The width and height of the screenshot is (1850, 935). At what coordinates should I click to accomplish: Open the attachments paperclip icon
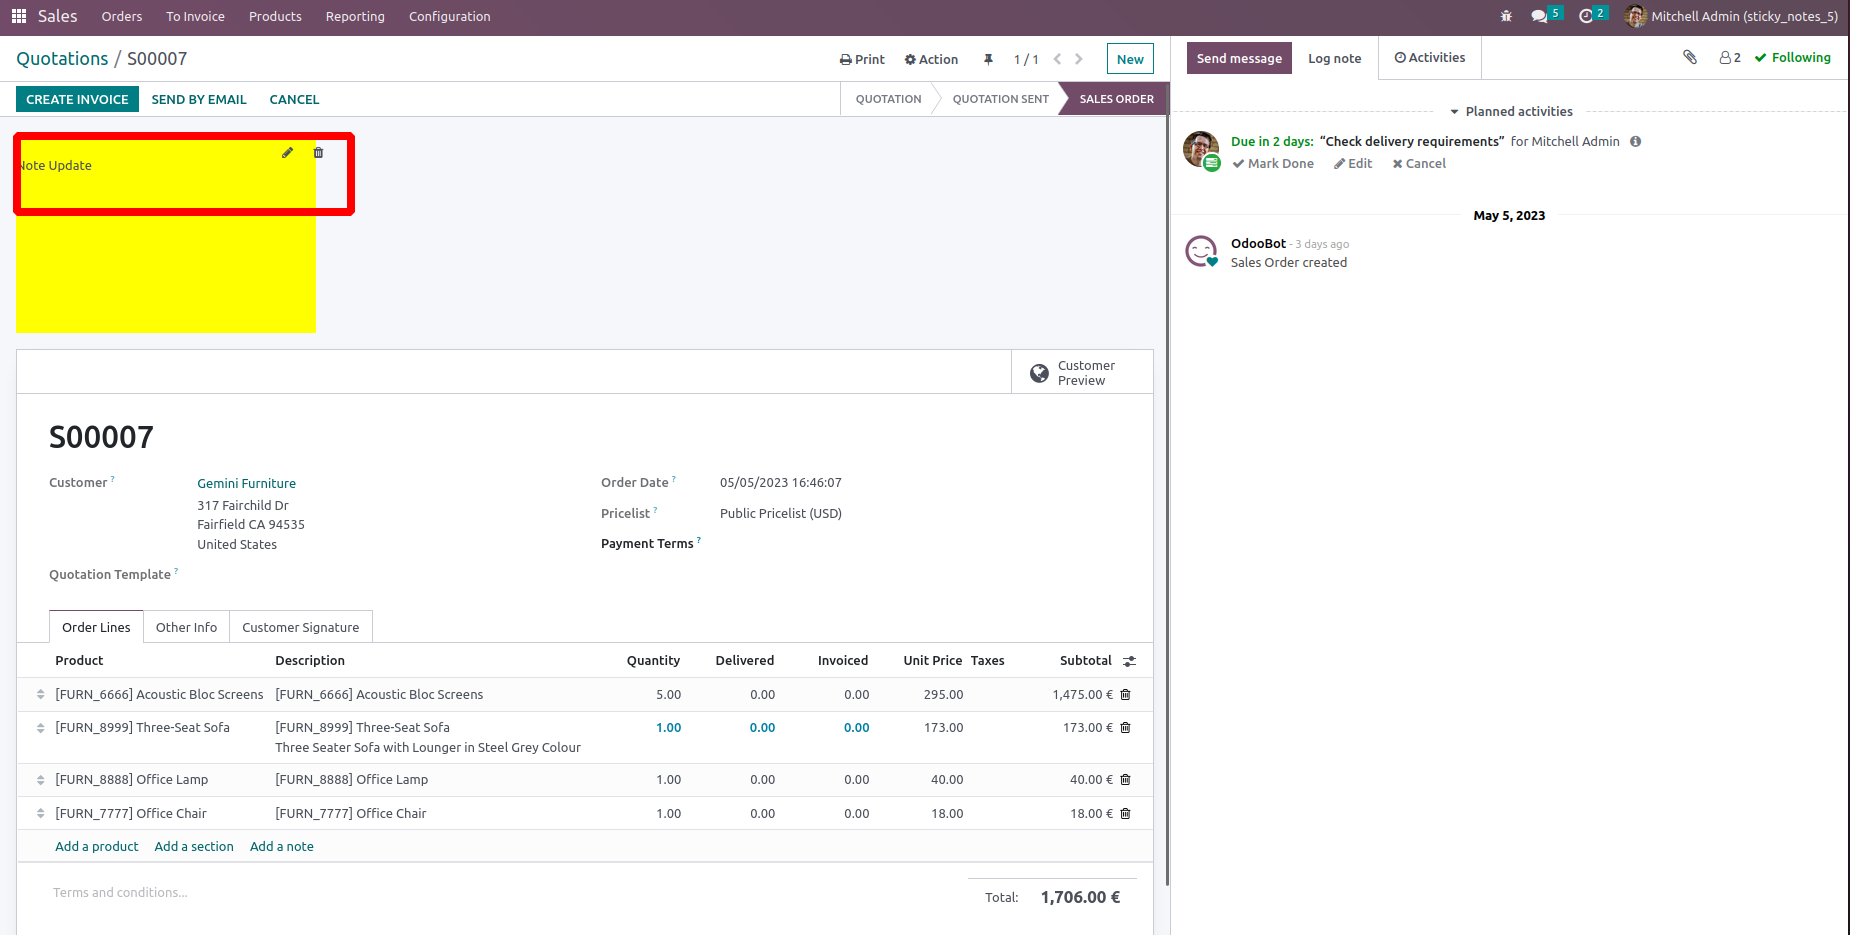click(1689, 58)
